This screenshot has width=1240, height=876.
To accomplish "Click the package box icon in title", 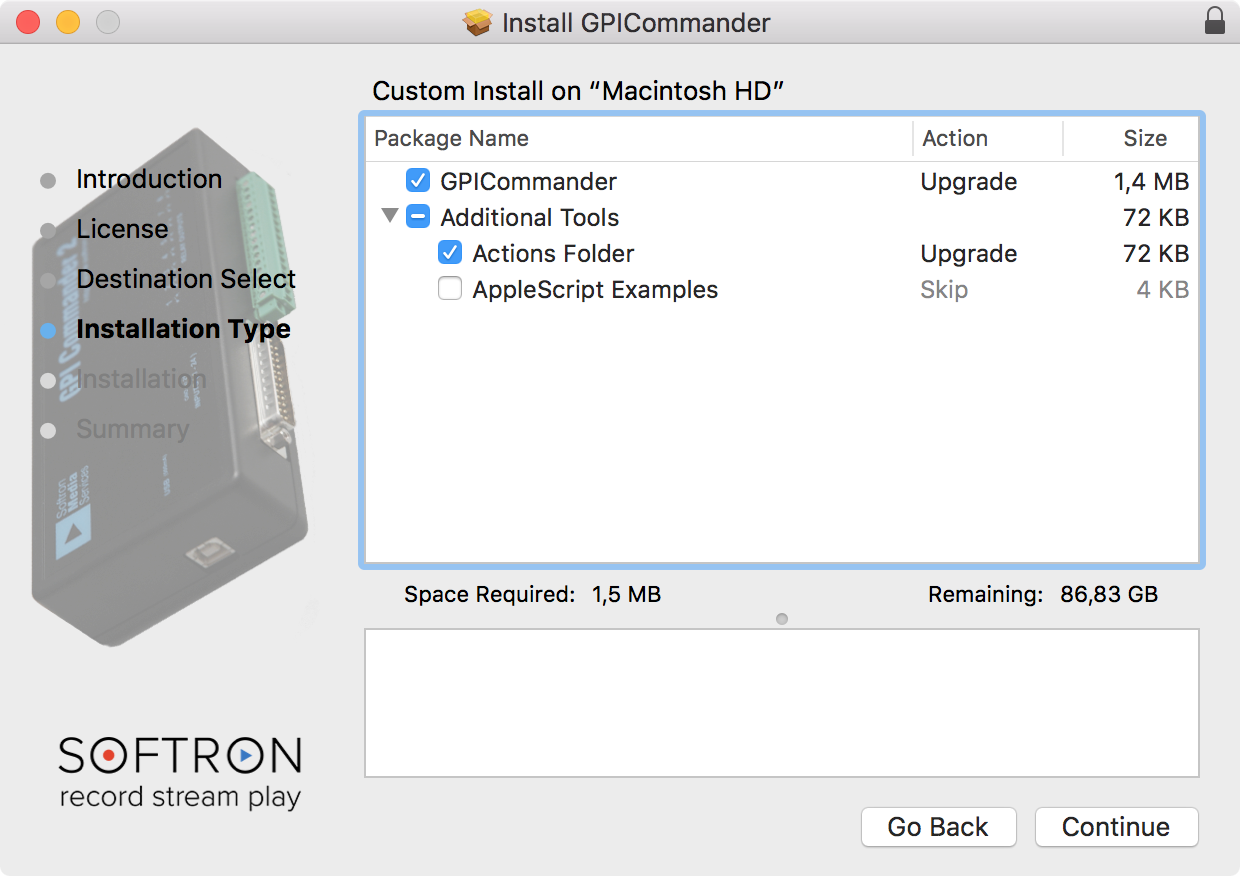I will click(x=478, y=22).
